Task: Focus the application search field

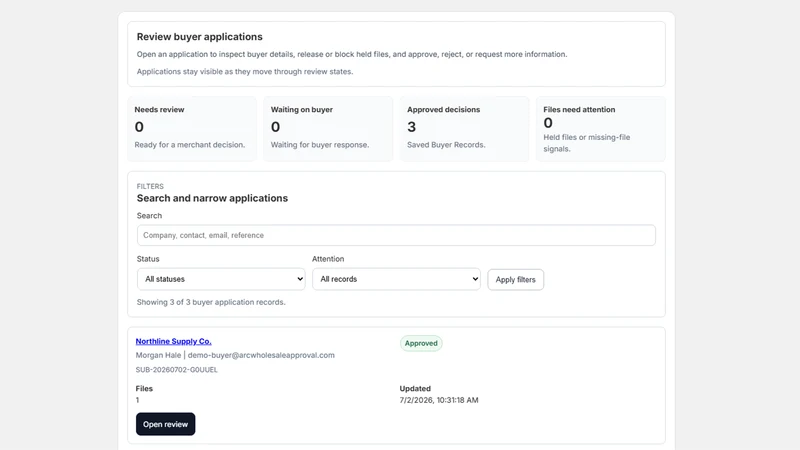Action: pyautogui.click(x=396, y=235)
